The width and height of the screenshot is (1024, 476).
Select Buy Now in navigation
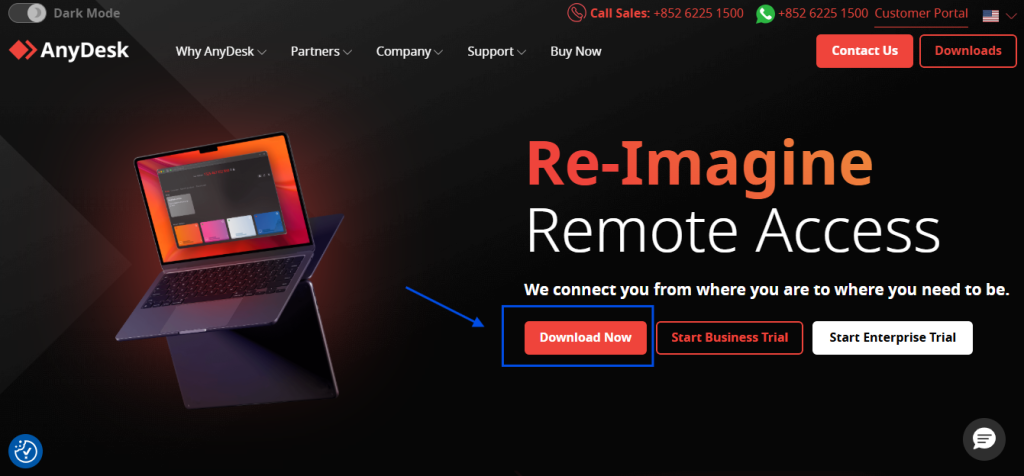pos(576,52)
